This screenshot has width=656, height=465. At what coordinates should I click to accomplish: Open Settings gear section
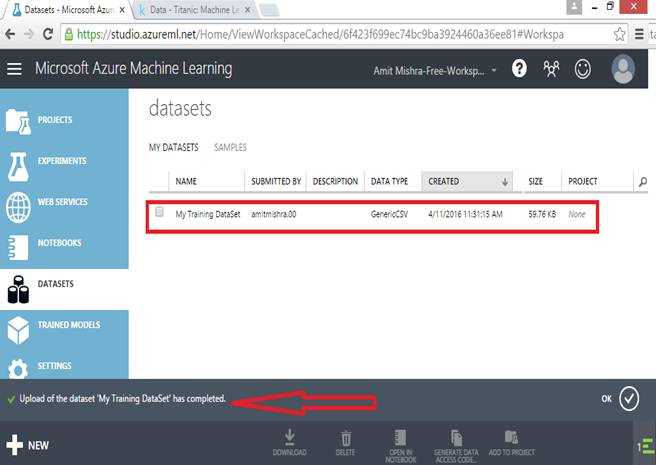point(64,366)
